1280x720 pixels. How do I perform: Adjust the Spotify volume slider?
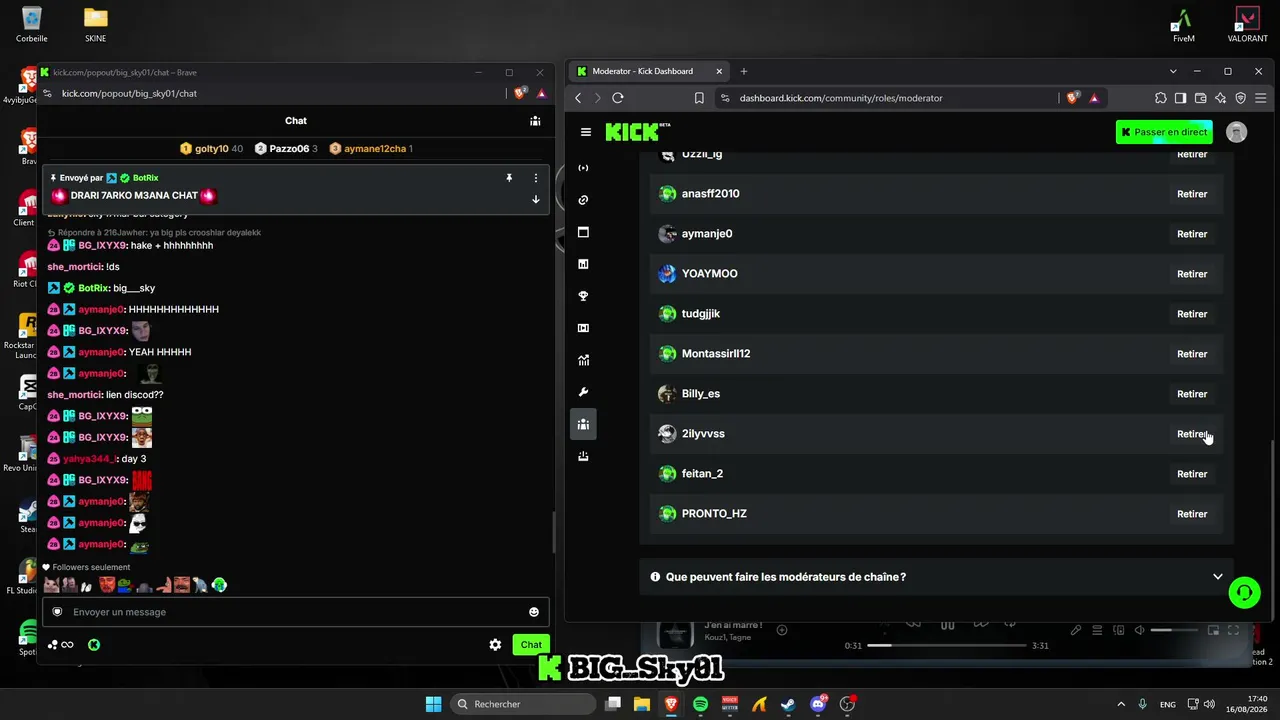pos(1174,630)
